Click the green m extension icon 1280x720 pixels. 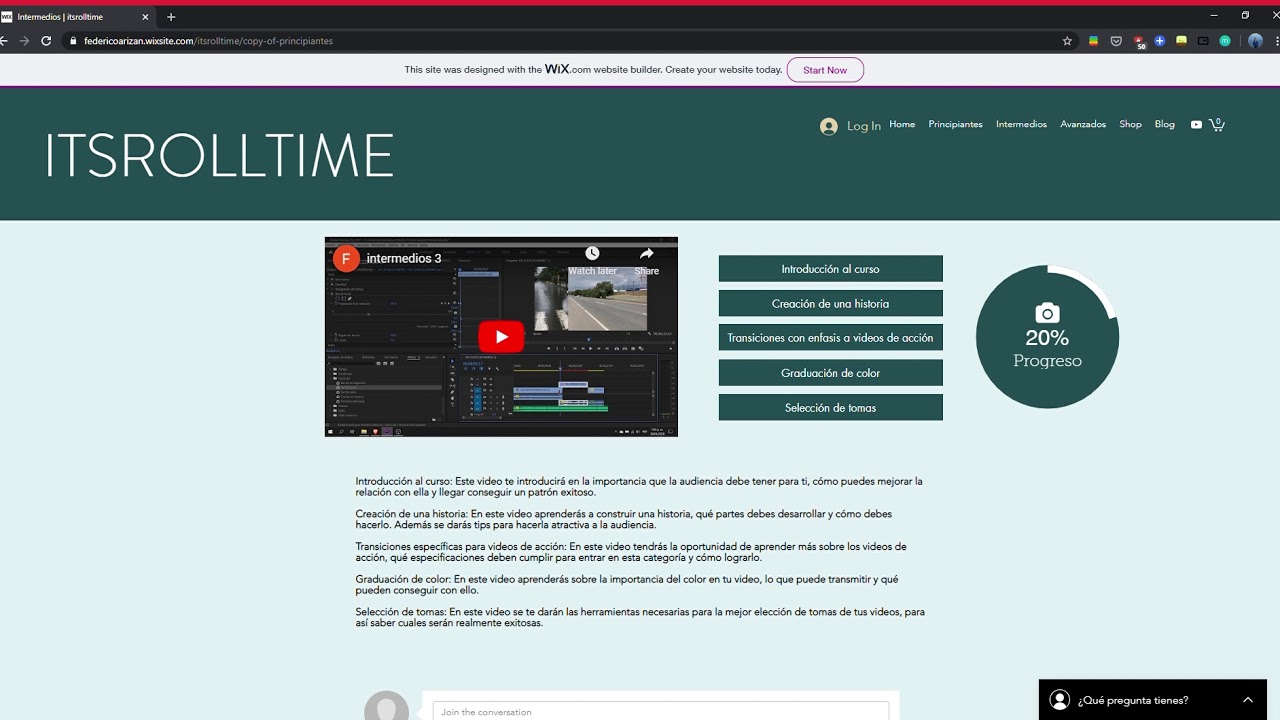[1225, 41]
